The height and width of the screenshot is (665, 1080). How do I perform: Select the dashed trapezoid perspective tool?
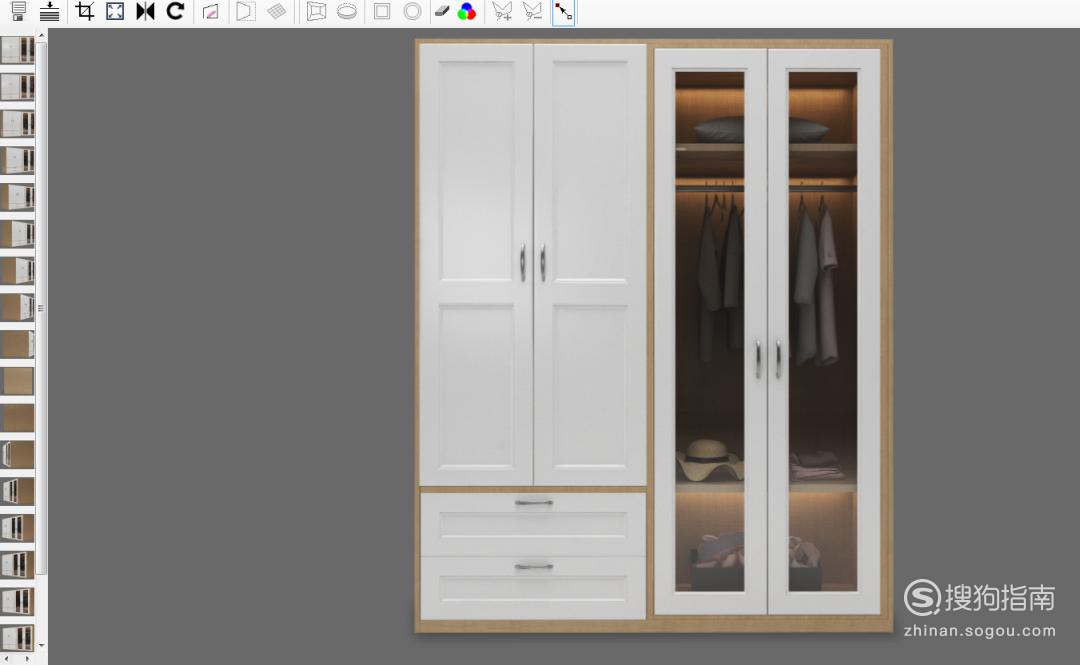(x=245, y=12)
